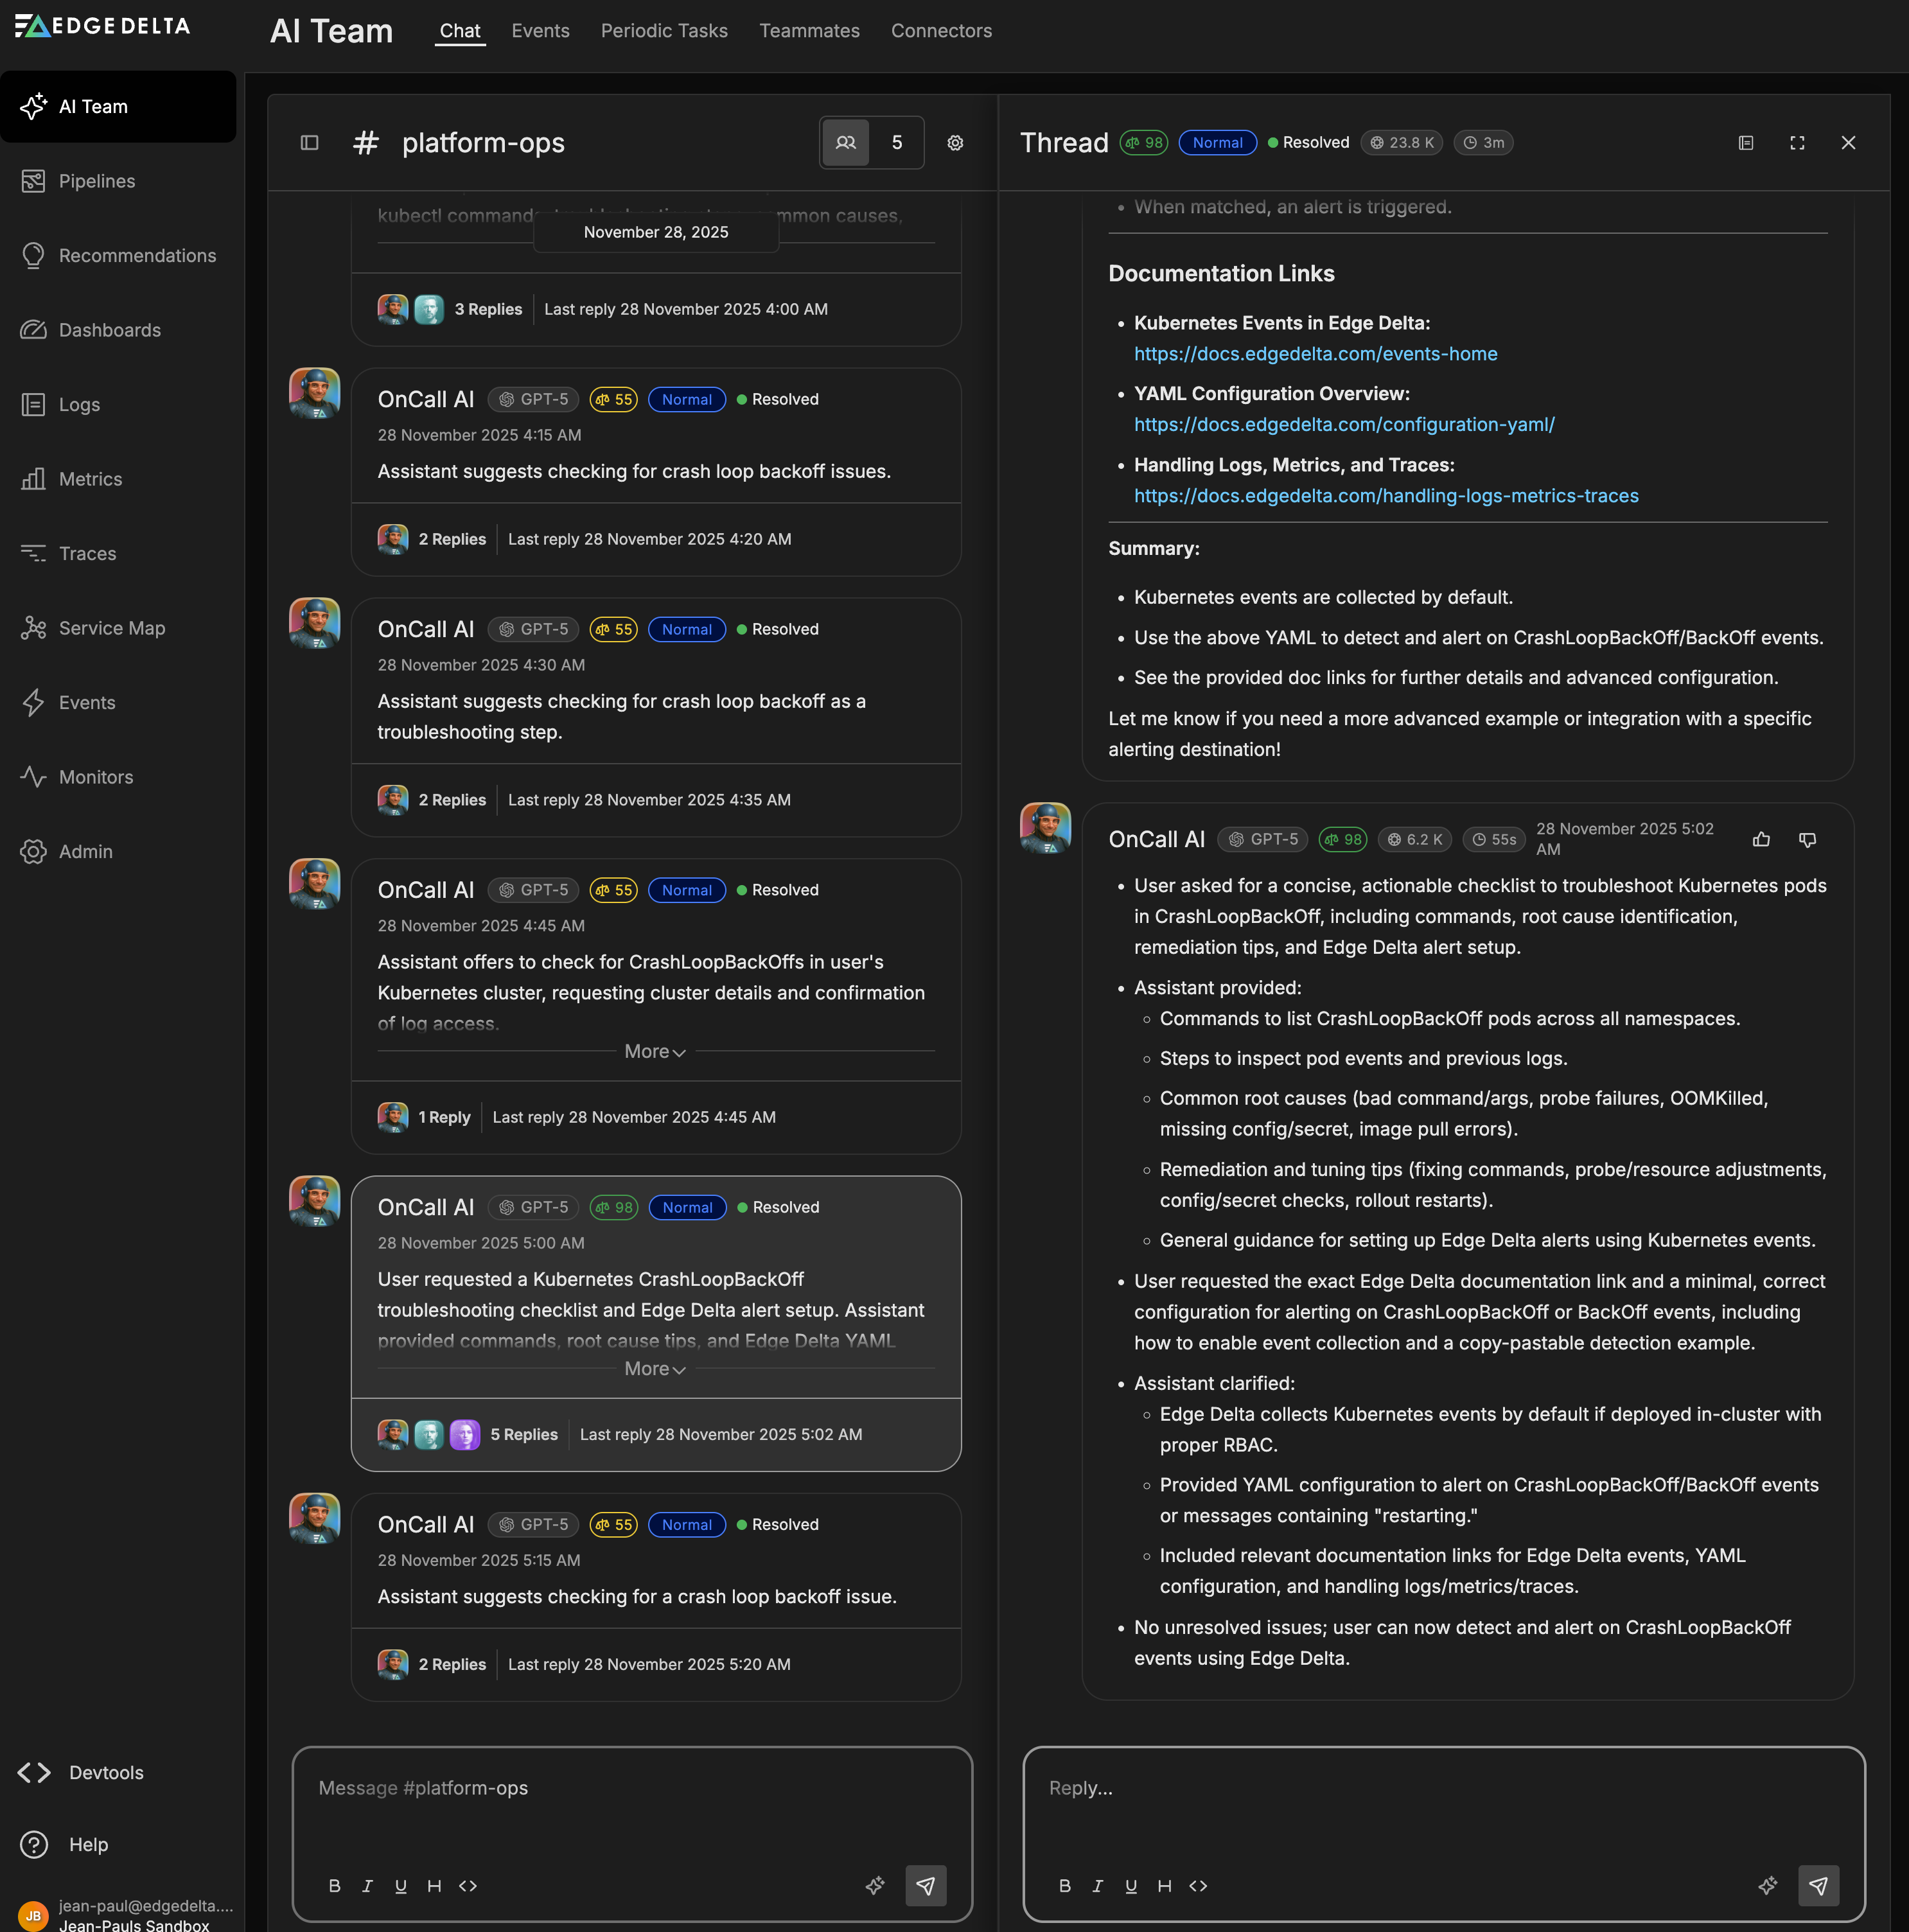Switch to the Connectors tab
Viewport: 1909px width, 1932px height.
[941, 31]
